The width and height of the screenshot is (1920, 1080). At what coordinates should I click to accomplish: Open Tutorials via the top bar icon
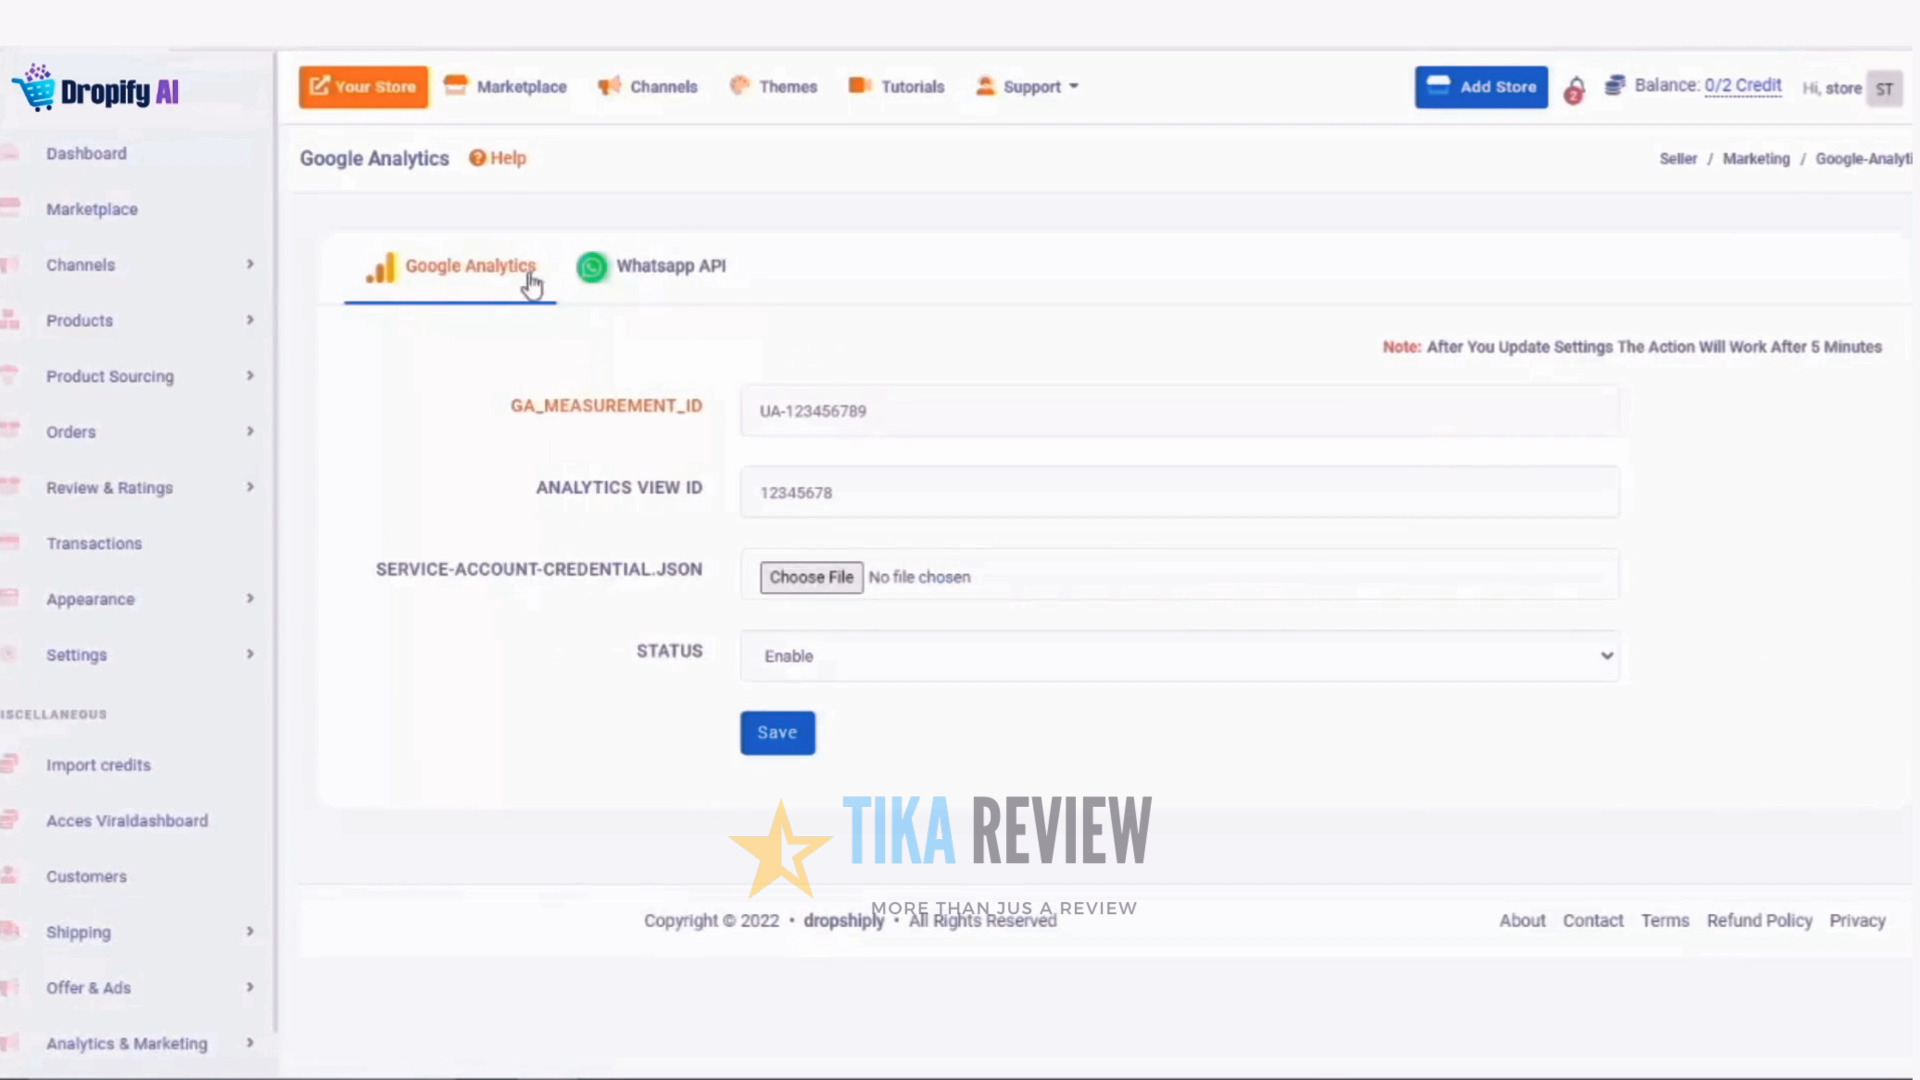[x=859, y=86]
